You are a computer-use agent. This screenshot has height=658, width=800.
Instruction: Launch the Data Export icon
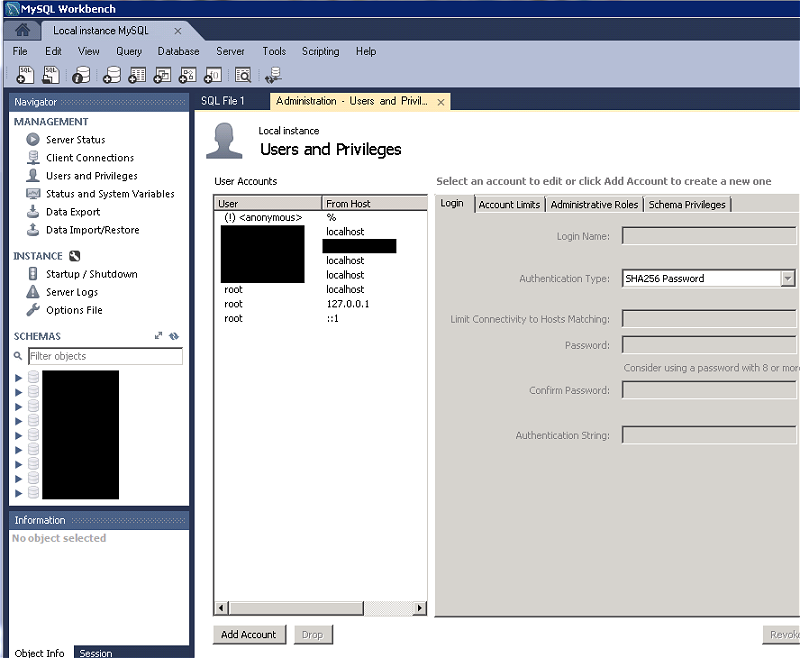click(33, 212)
